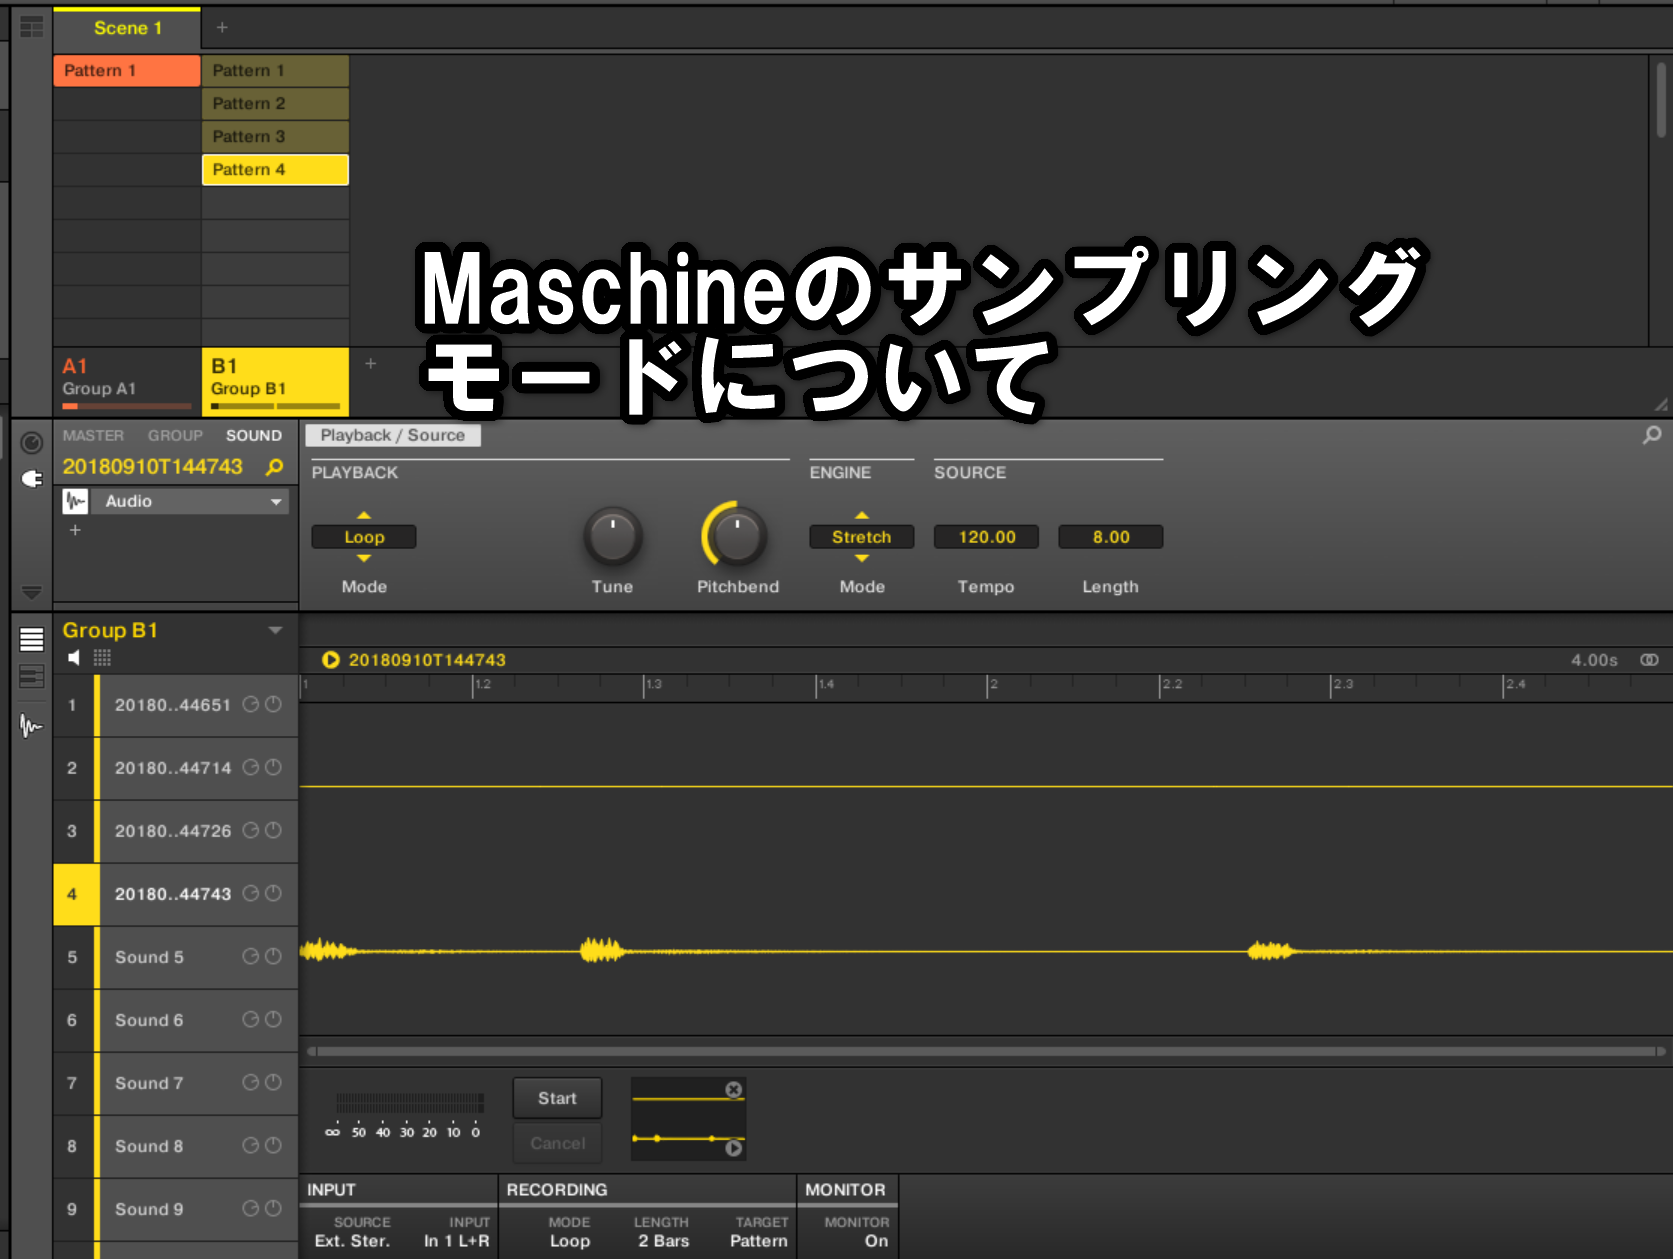Click the magnifier next to 20180910T144743 sound name
The image size is (1673, 1259).
point(274,467)
